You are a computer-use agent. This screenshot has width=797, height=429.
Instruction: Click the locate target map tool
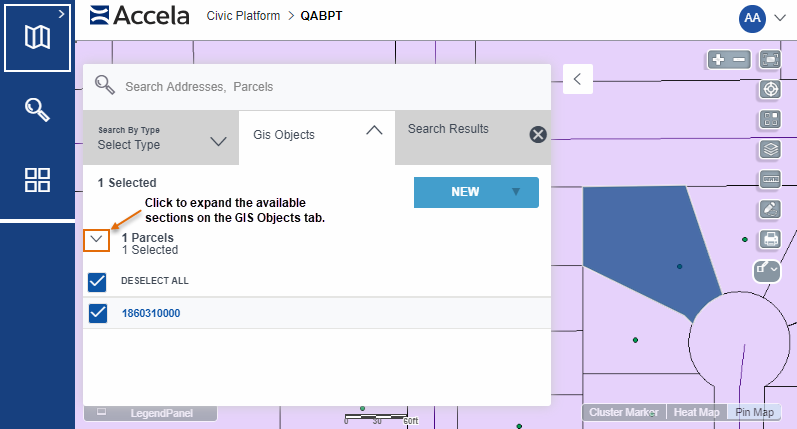770,89
